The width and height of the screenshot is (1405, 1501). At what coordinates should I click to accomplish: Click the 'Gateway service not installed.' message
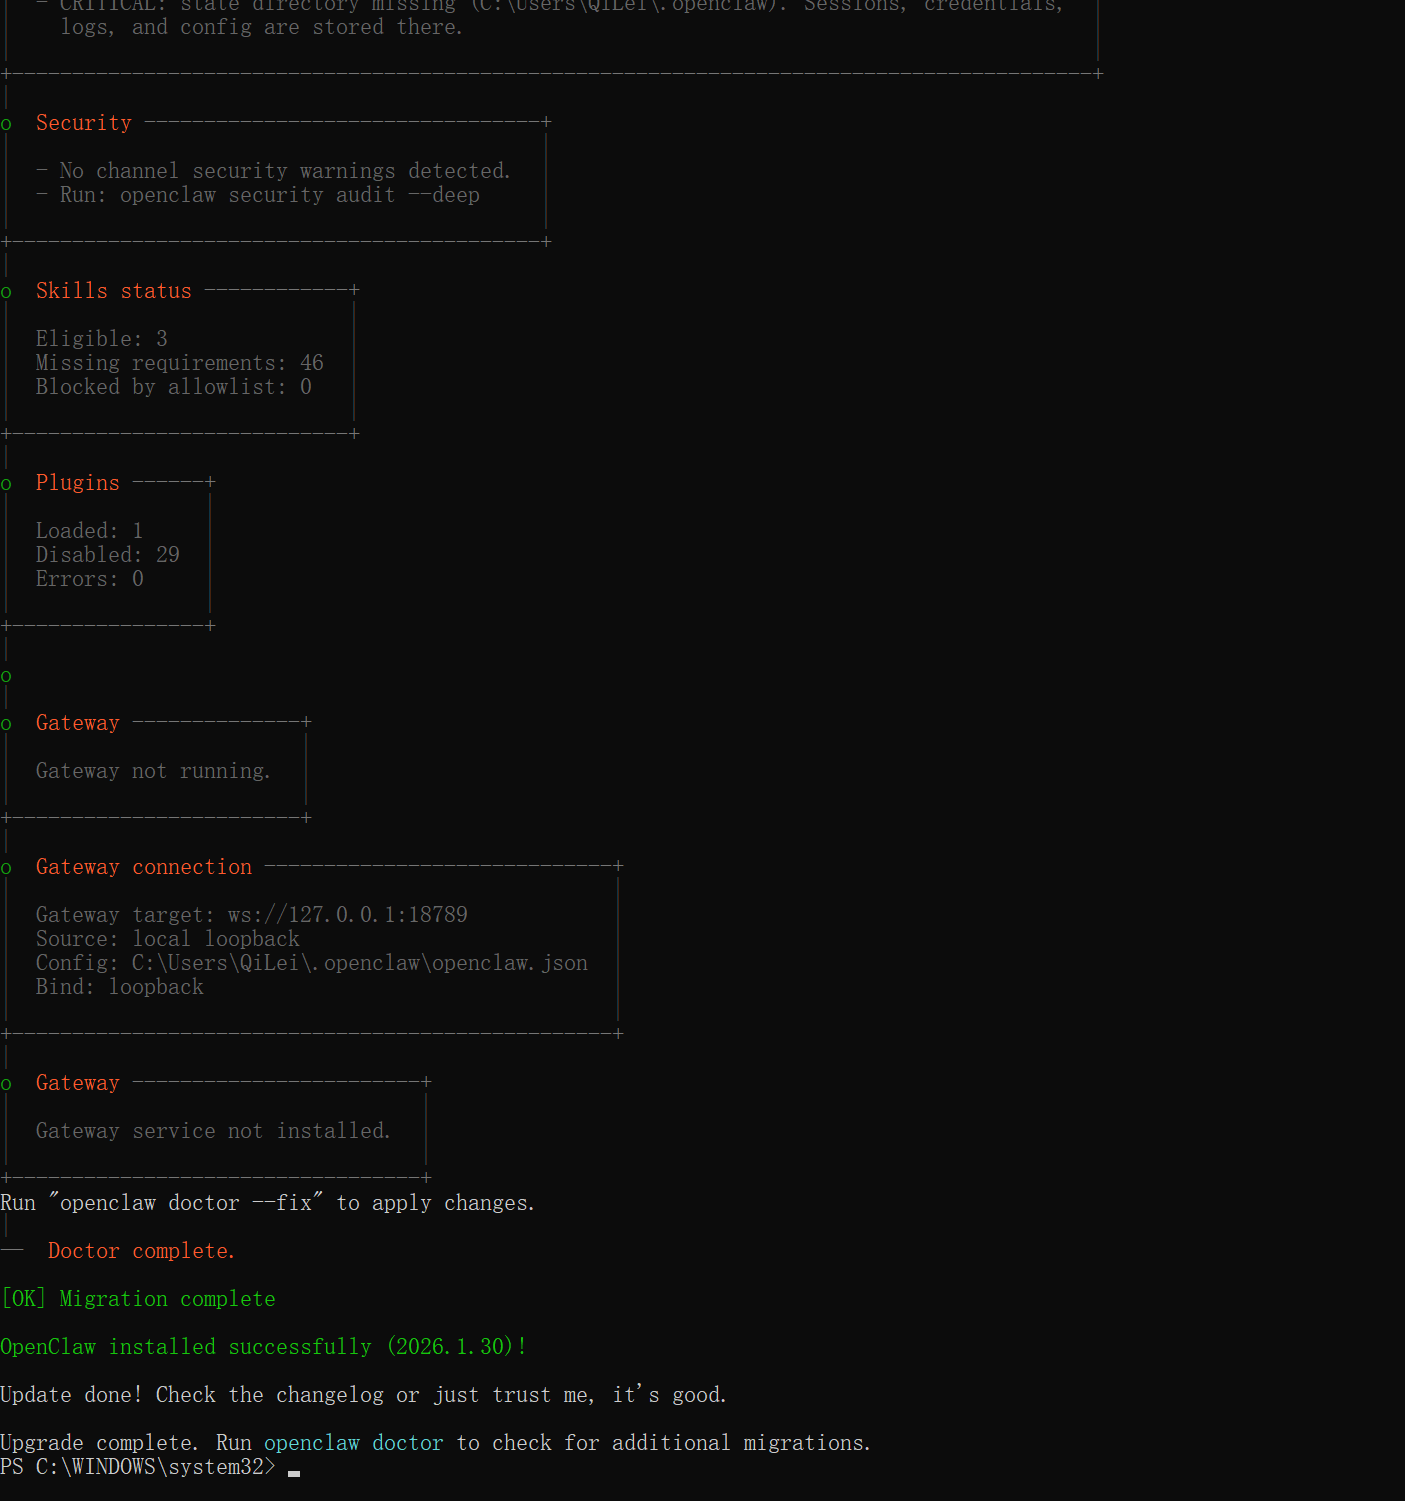[213, 1131]
